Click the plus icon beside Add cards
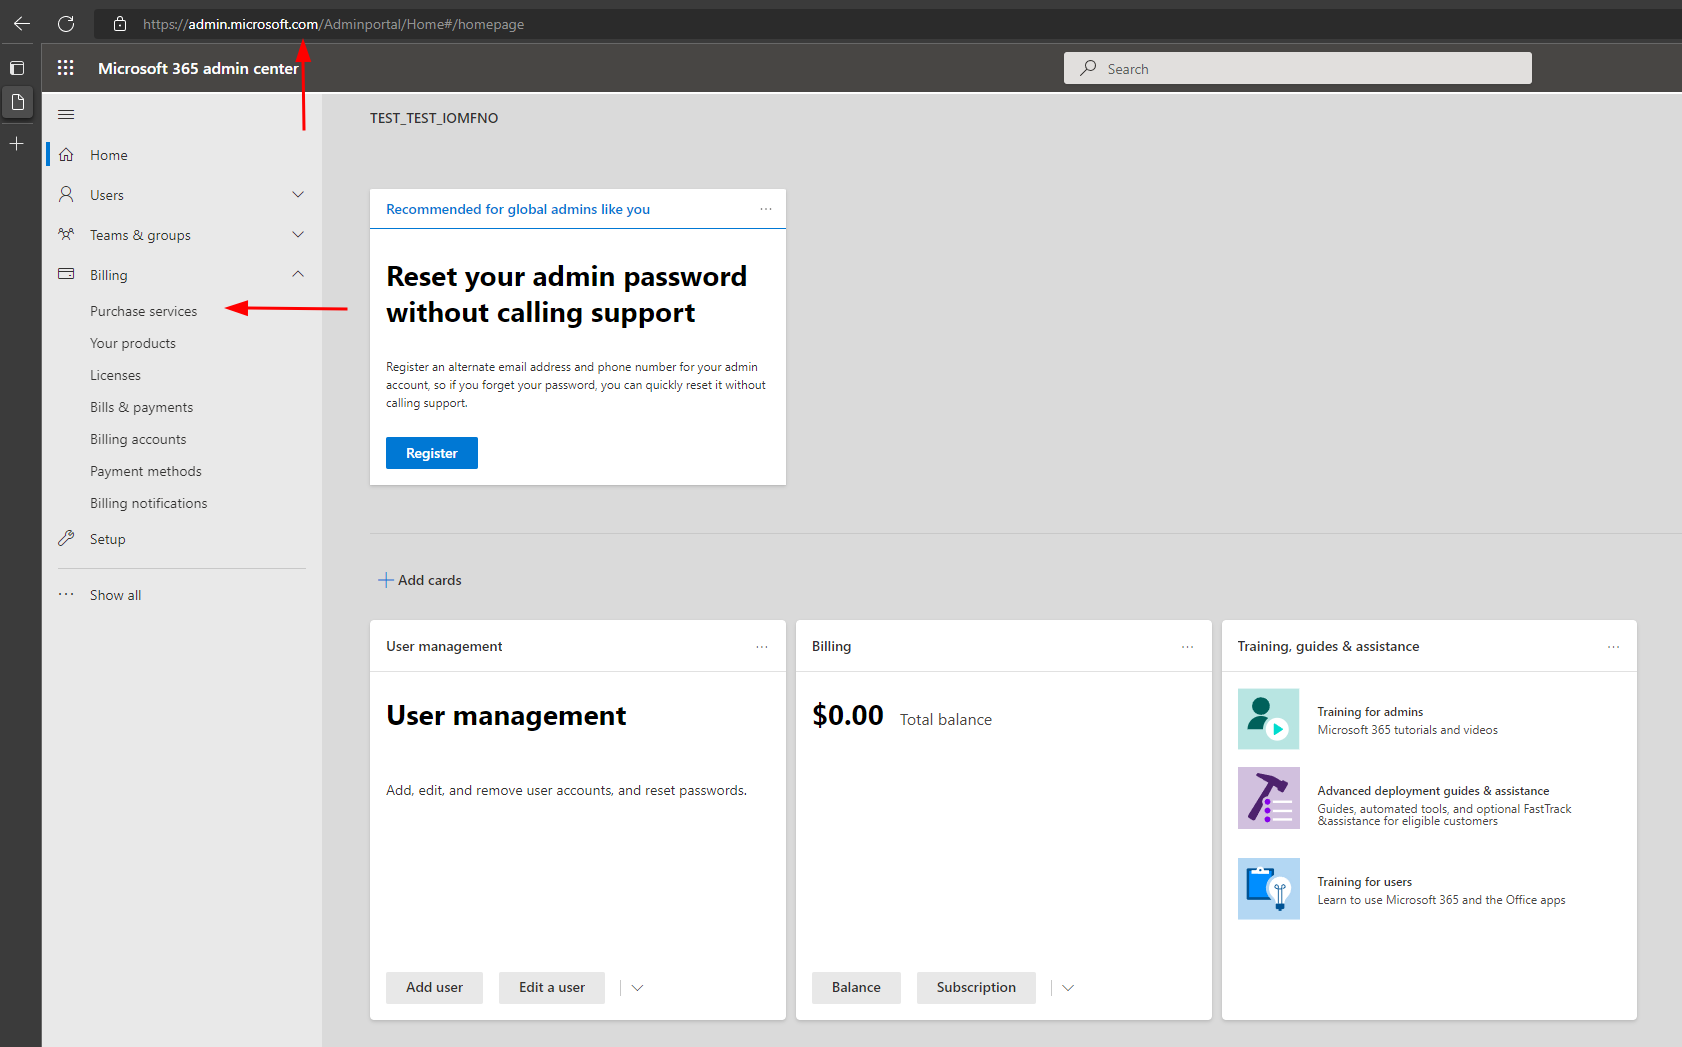This screenshot has width=1682, height=1047. click(386, 580)
